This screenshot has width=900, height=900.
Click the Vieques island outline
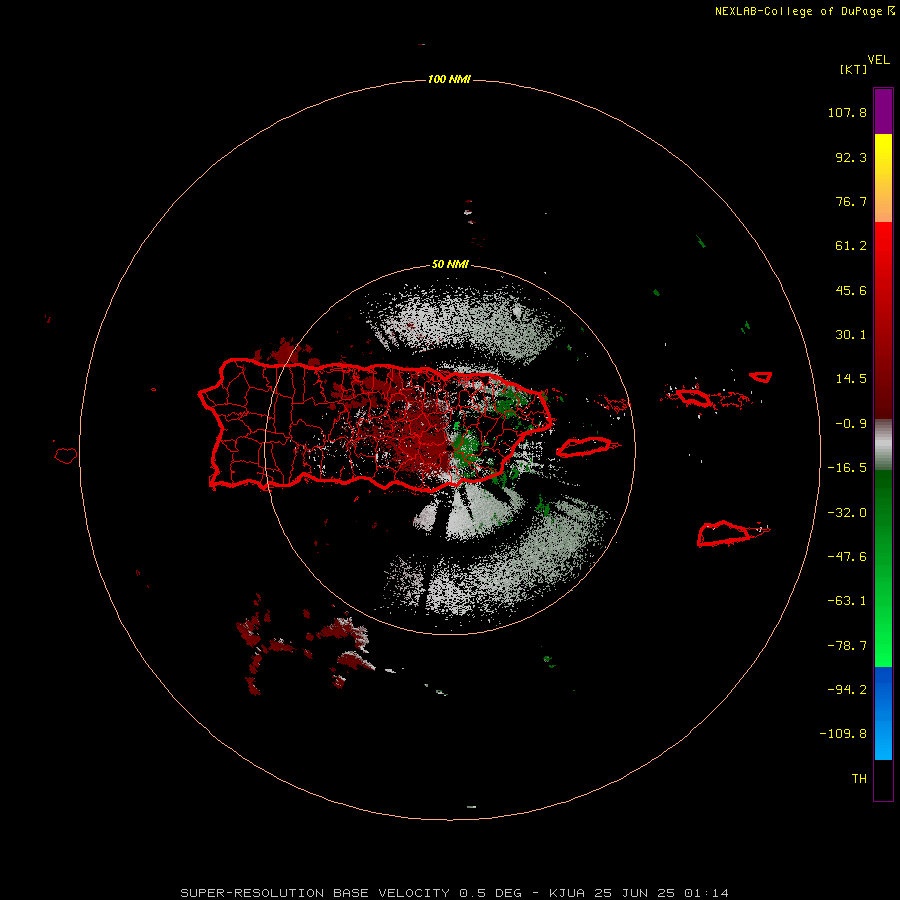point(584,447)
